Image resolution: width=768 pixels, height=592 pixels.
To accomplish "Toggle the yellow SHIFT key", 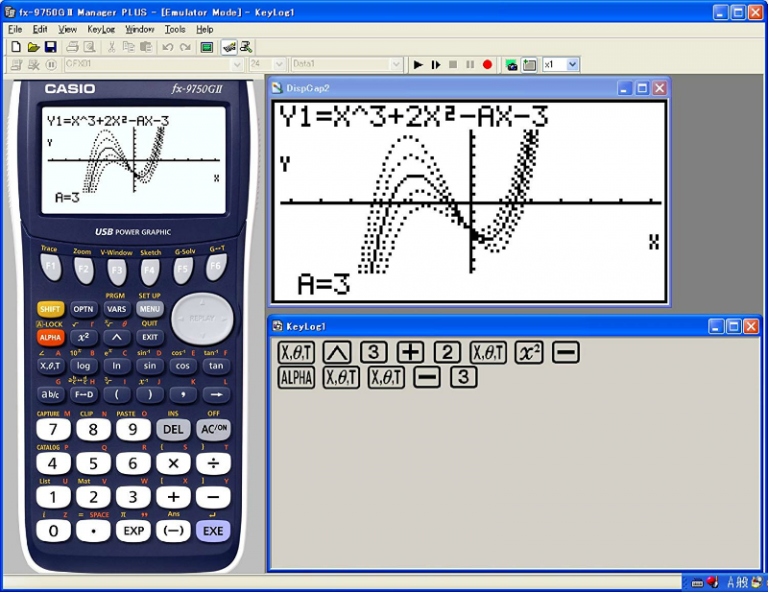I will [50, 309].
